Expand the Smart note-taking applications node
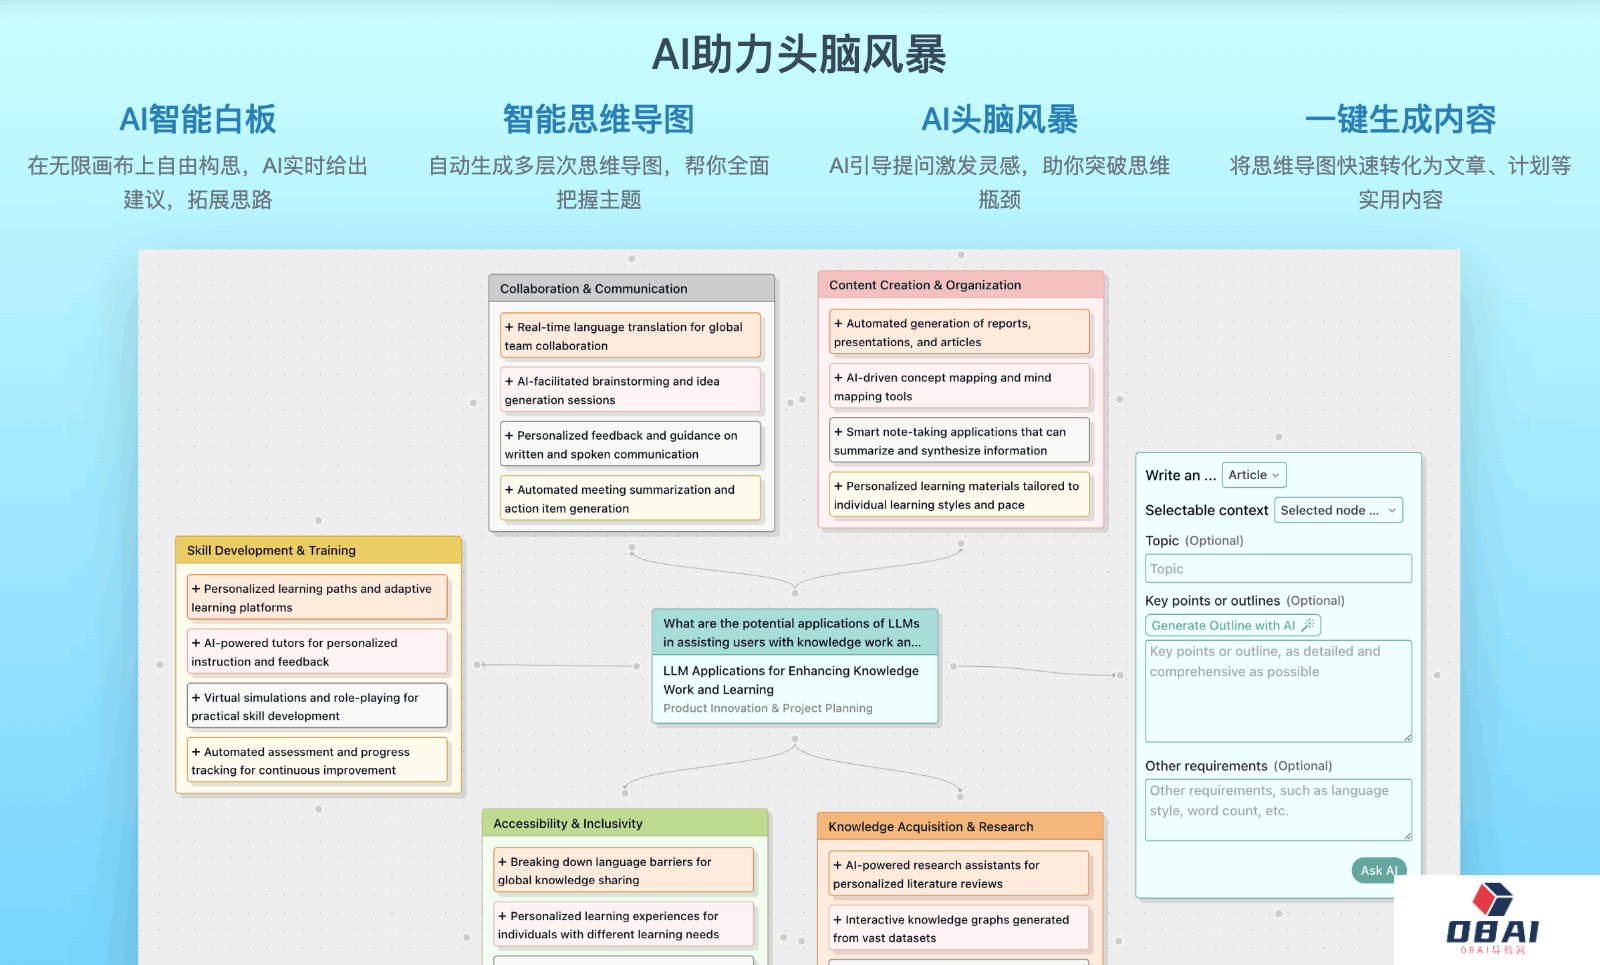This screenshot has width=1600, height=965. 838,432
